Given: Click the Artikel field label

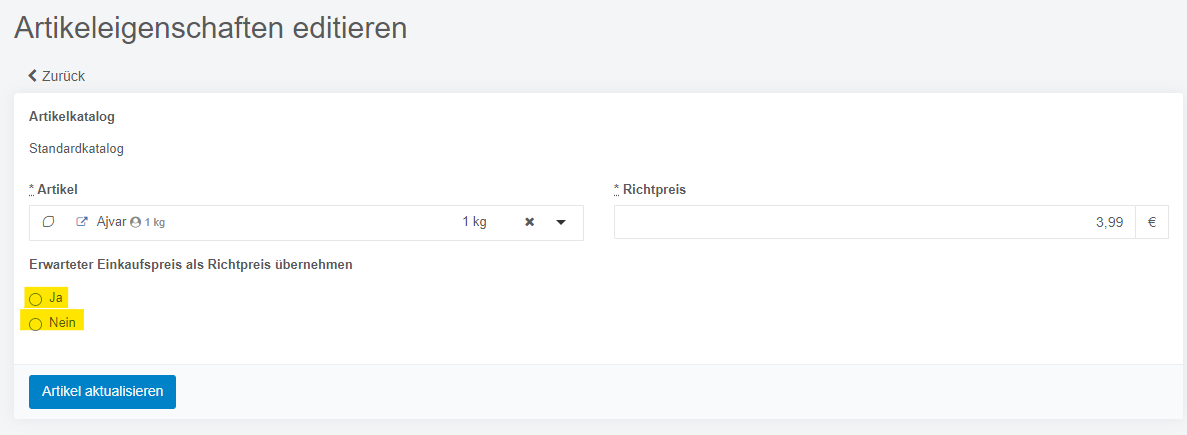Looking at the screenshot, I should tap(53, 190).
